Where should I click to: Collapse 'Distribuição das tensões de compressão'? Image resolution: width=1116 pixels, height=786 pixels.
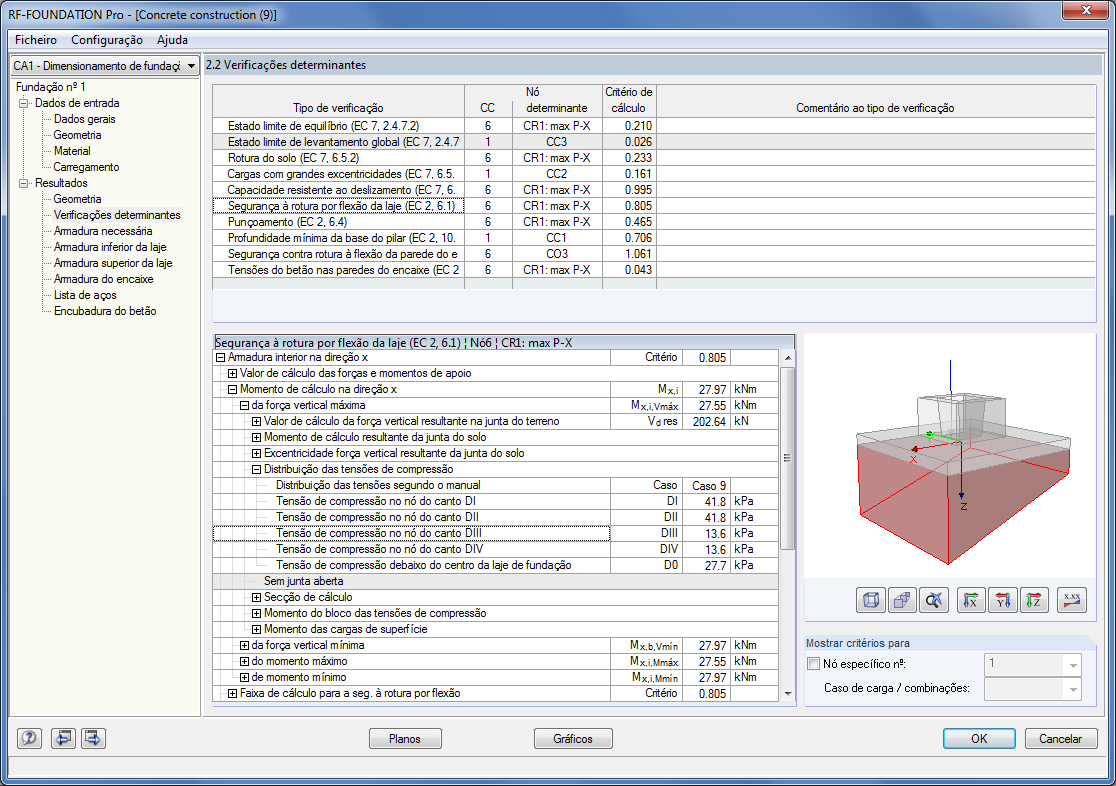256,469
